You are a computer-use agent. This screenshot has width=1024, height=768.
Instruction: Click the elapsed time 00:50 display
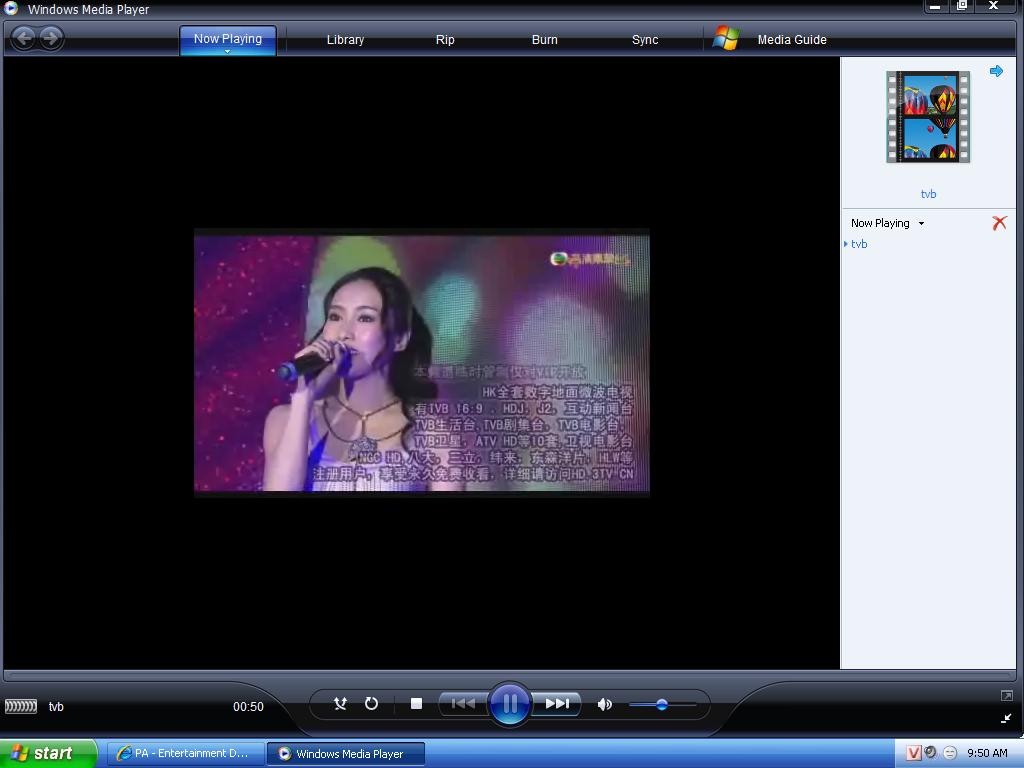(x=248, y=707)
